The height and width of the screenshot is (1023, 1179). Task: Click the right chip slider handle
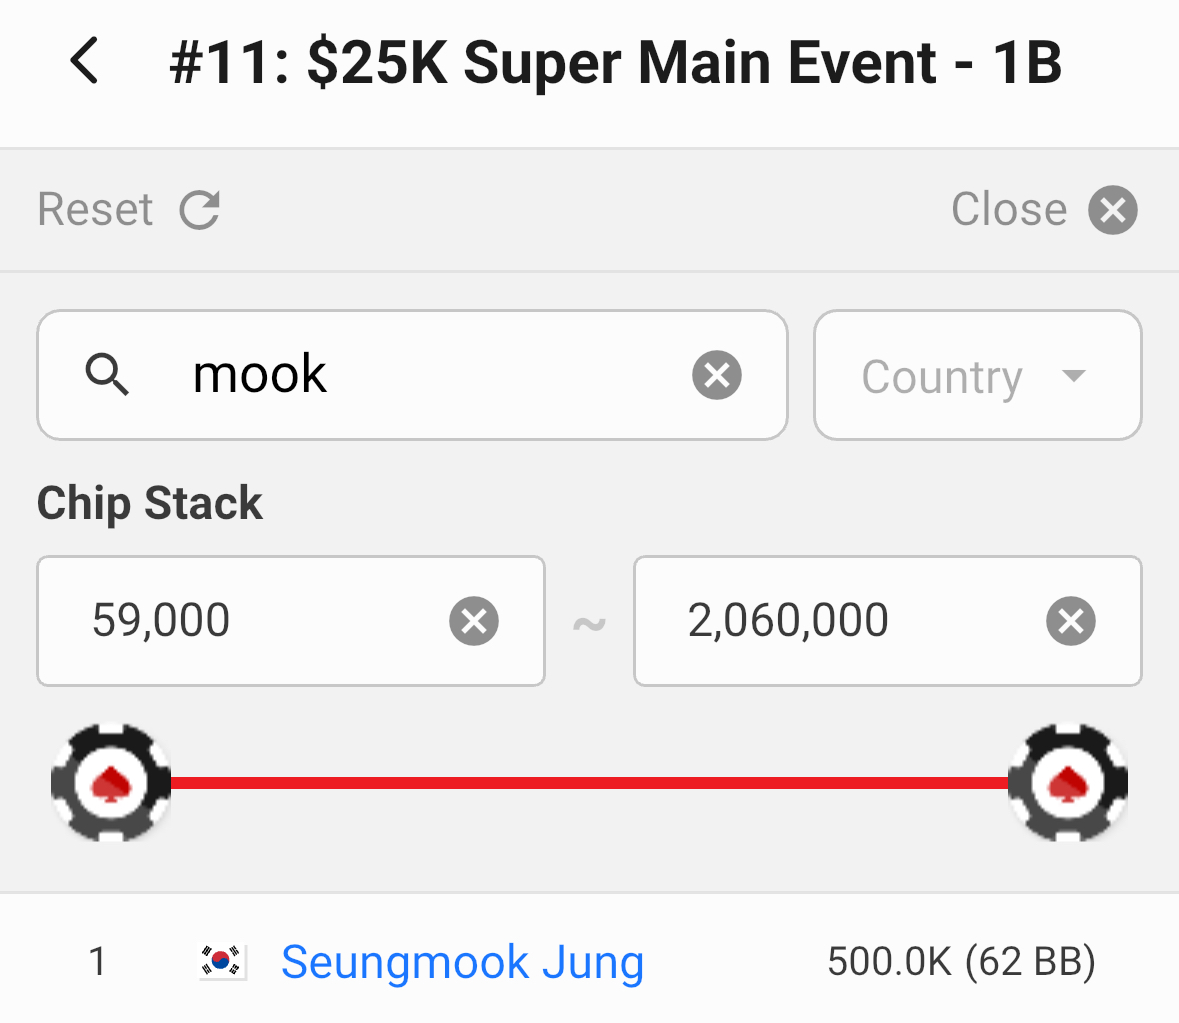1068,783
